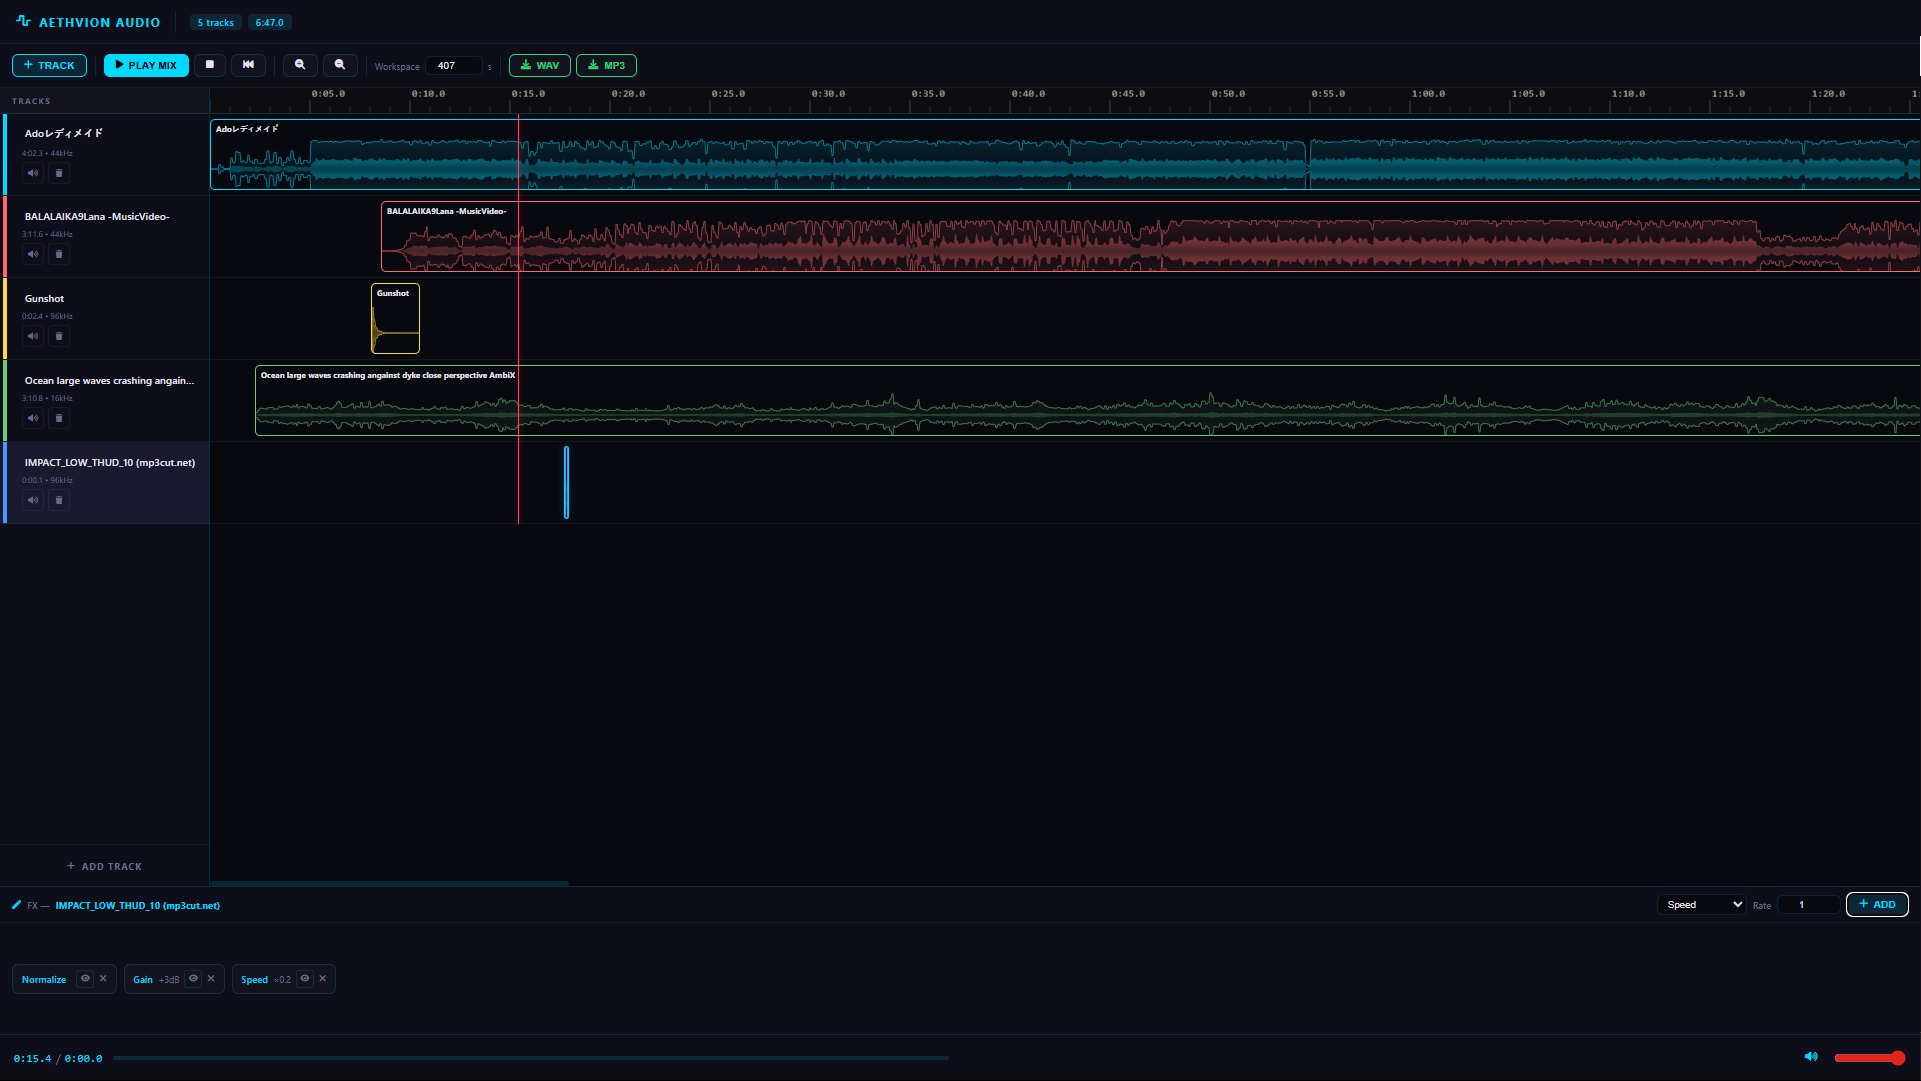Click the Workspace duration input field
Screen dimensions: 1921x1081
click(x=455, y=66)
